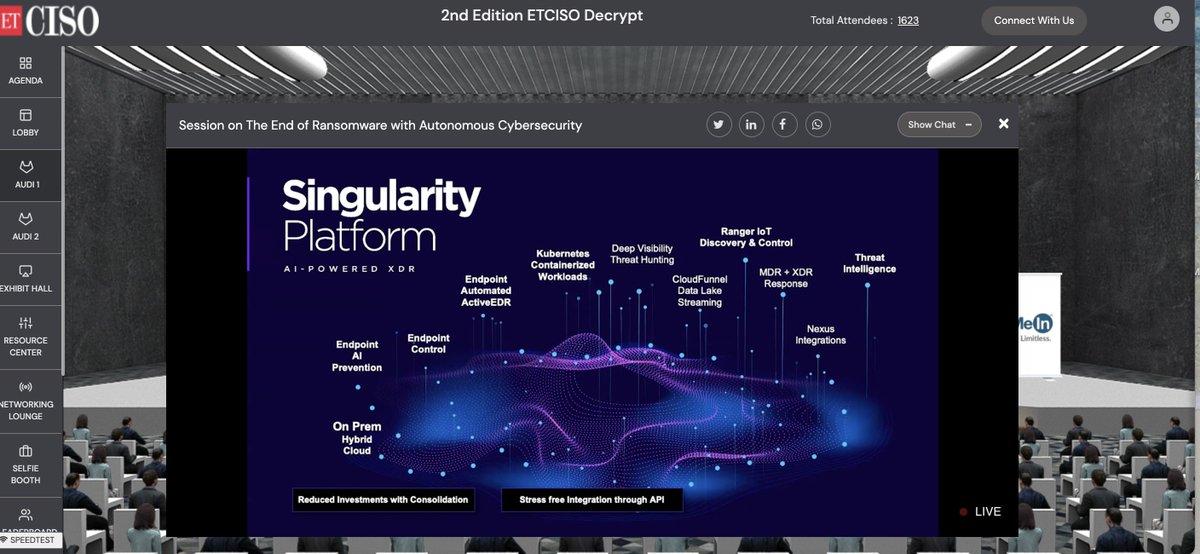This screenshot has height=554, width=1200.
Task: Click the Exhibit Hall screen icon
Action: click(26, 270)
